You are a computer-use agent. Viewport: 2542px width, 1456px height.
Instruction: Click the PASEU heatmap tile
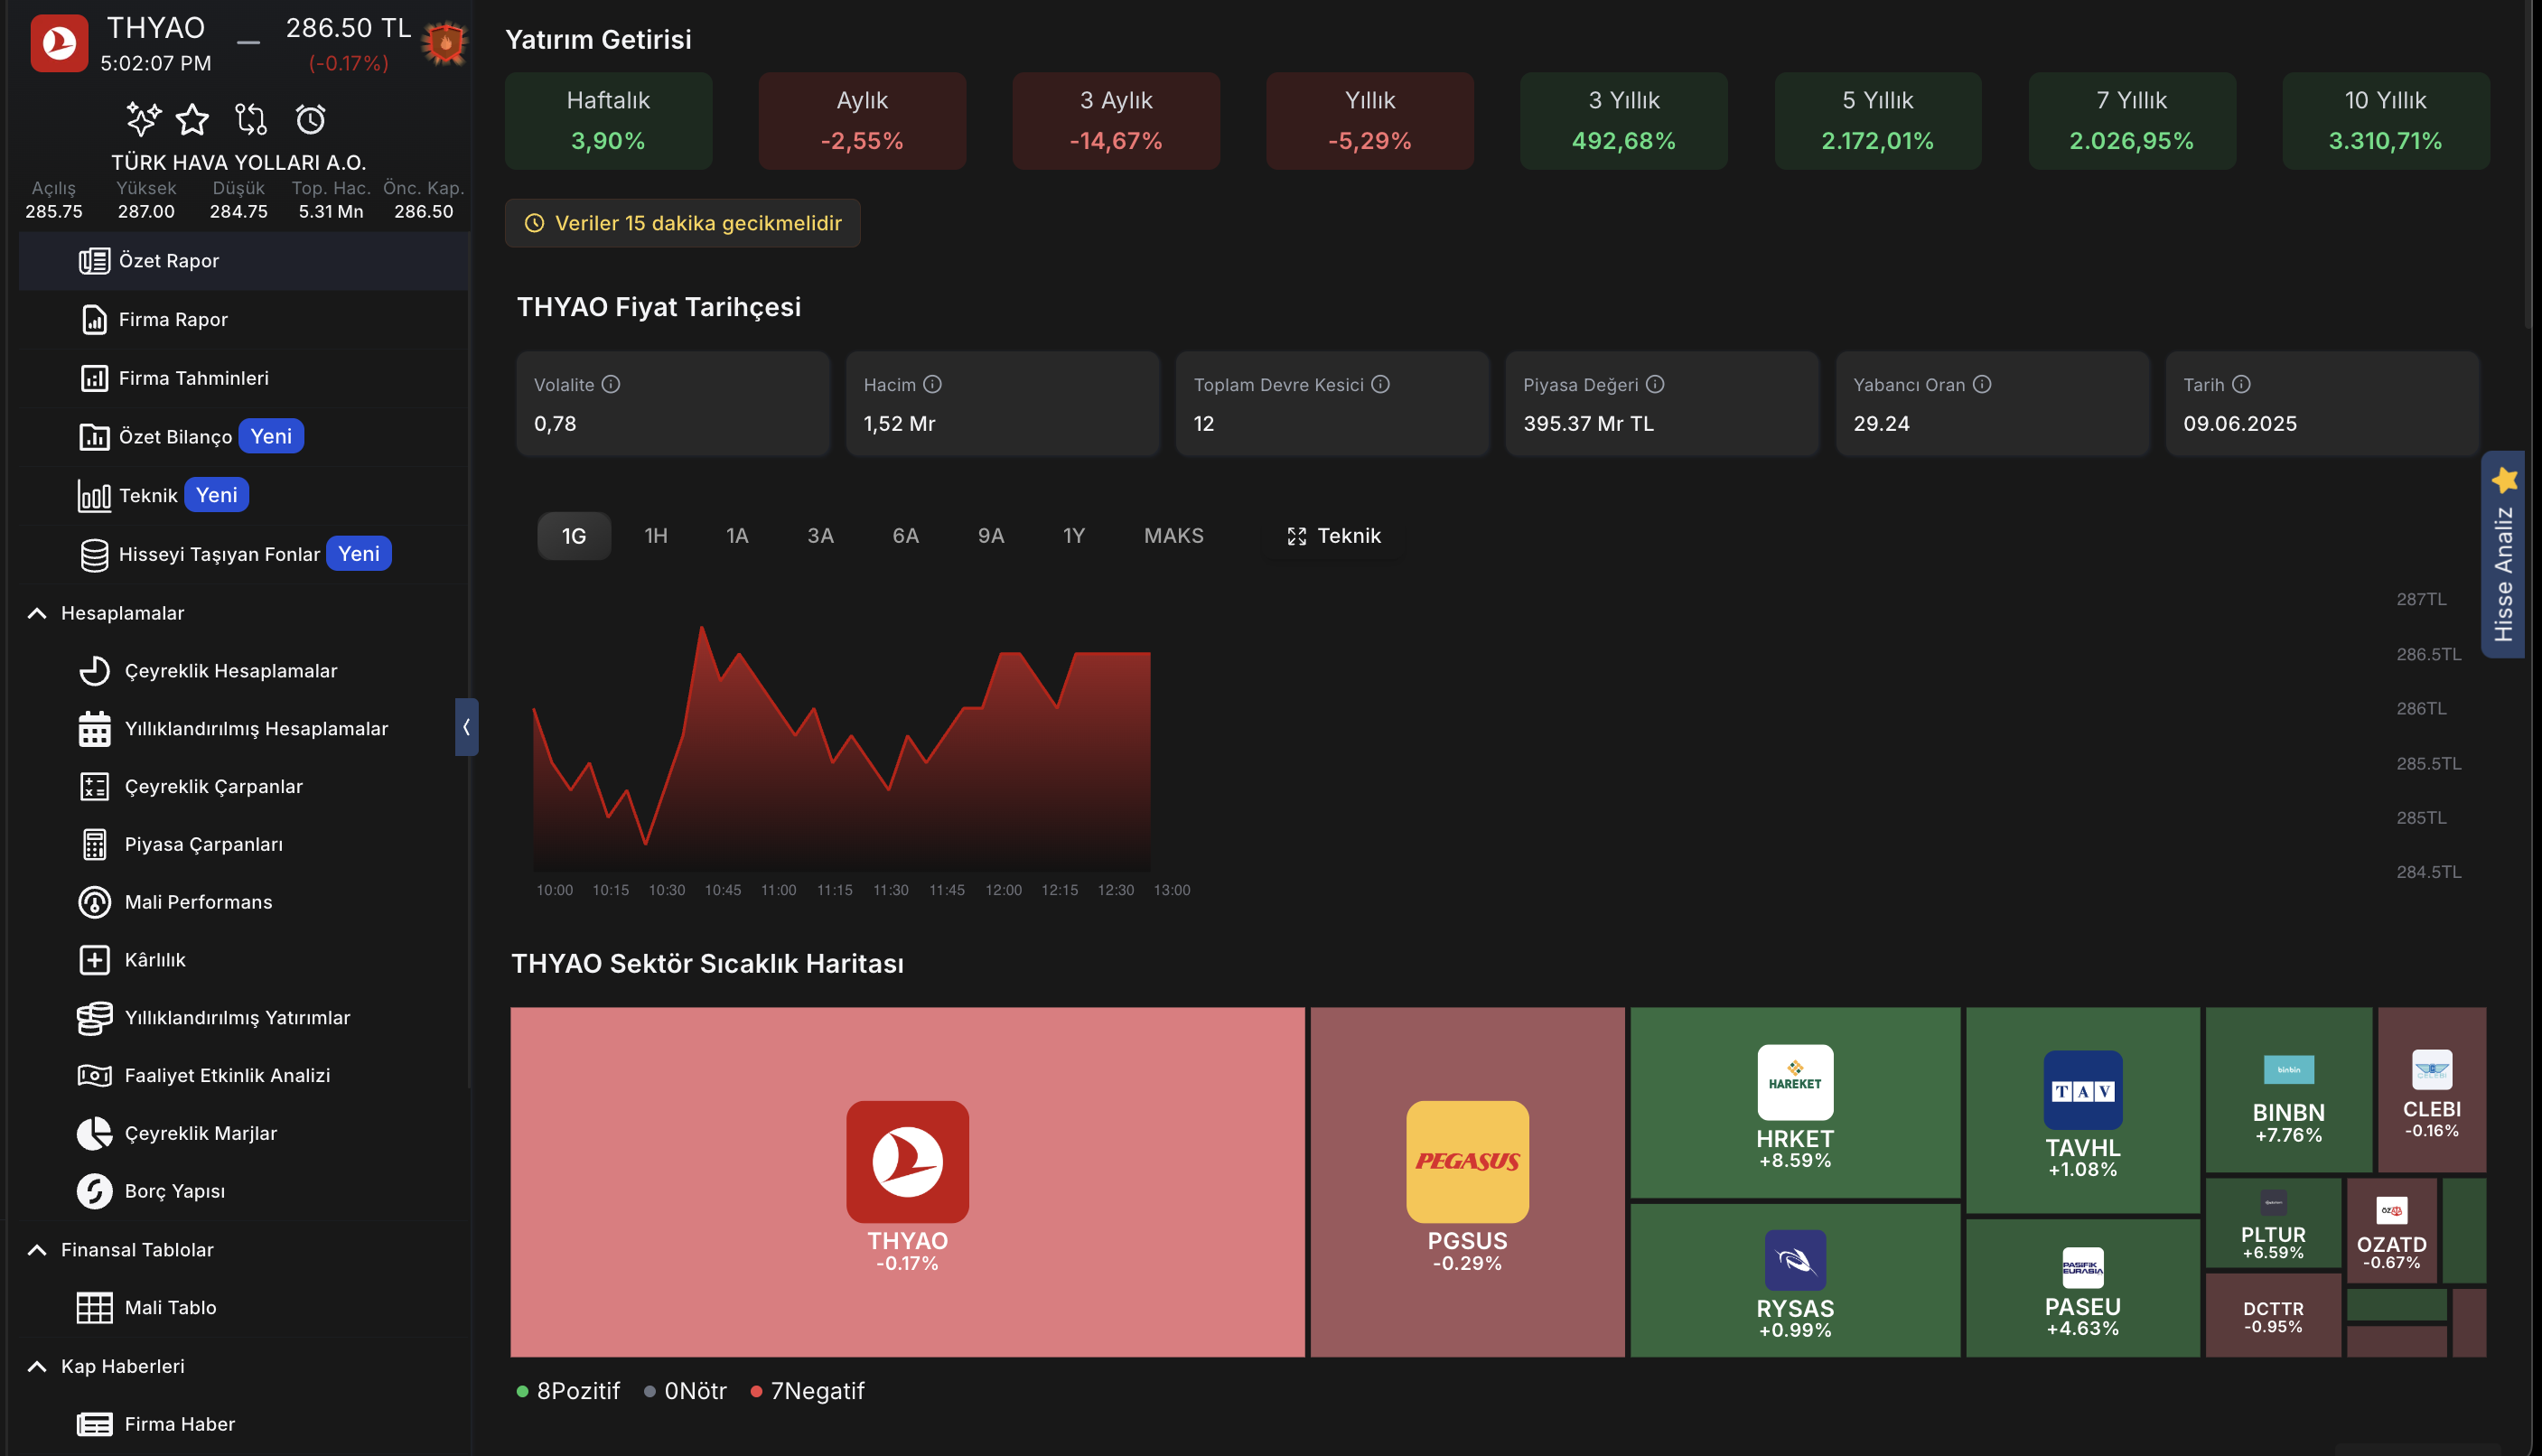point(2083,1289)
